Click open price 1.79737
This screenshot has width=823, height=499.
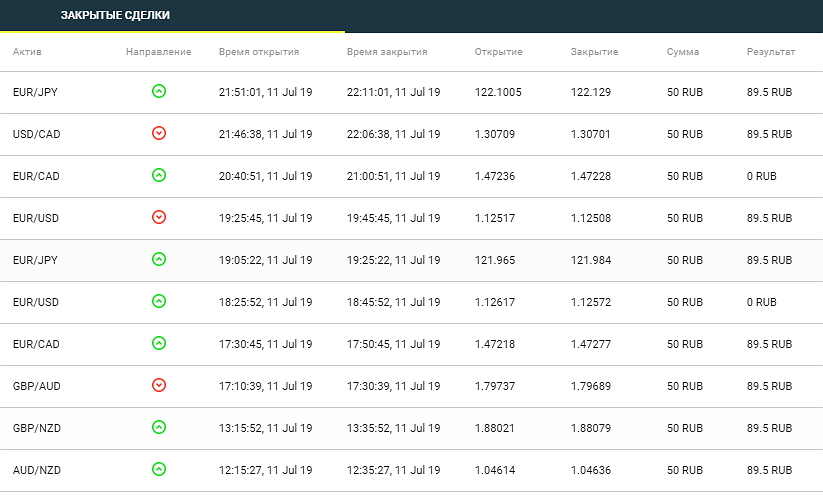tap(495, 386)
